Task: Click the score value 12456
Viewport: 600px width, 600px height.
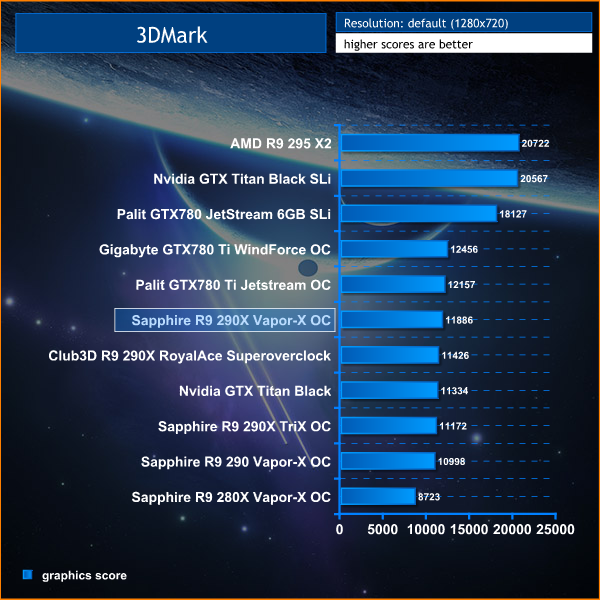Action: click(x=464, y=249)
